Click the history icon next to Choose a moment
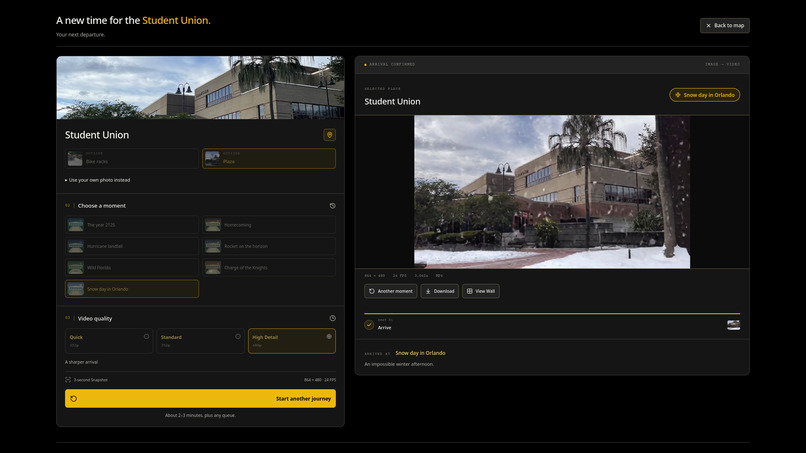This screenshot has width=806, height=453. tap(333, 206)
